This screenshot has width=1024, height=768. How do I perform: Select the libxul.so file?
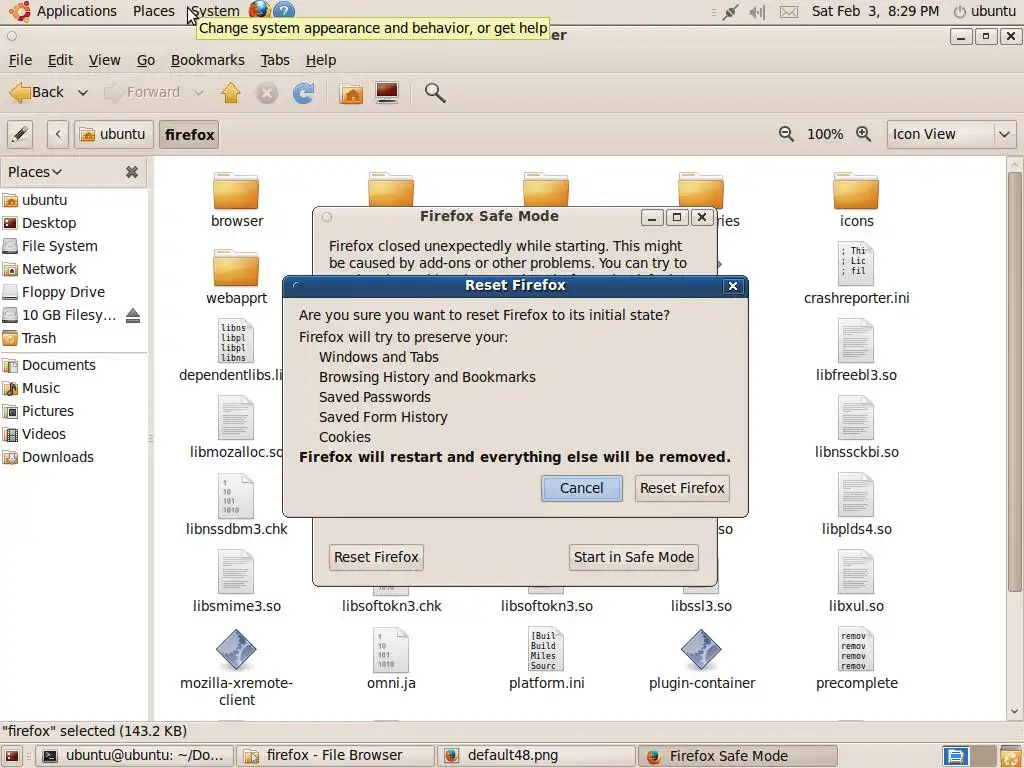[856, 572]
